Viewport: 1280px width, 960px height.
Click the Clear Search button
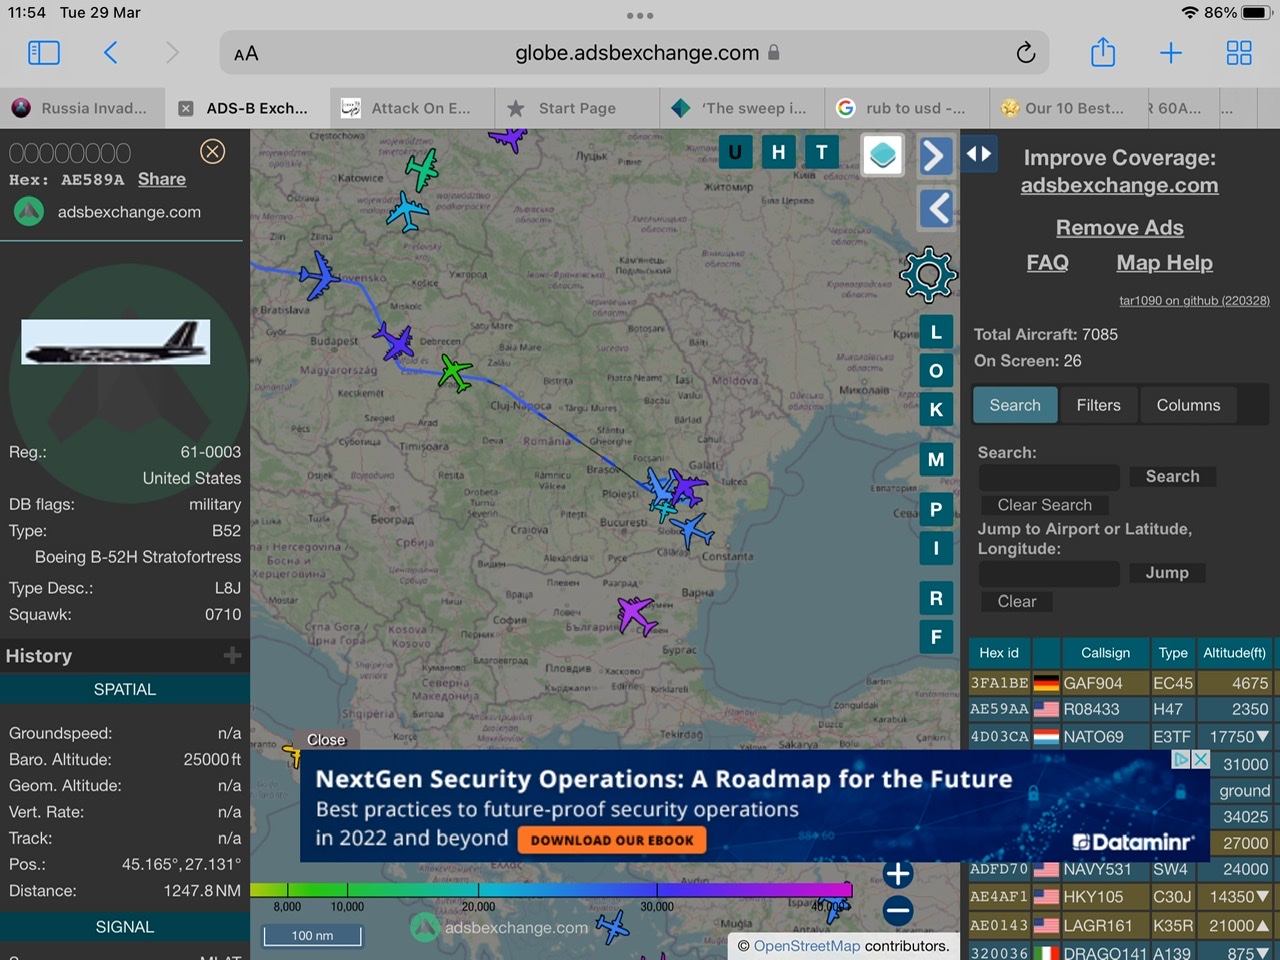click(1045, 505)
